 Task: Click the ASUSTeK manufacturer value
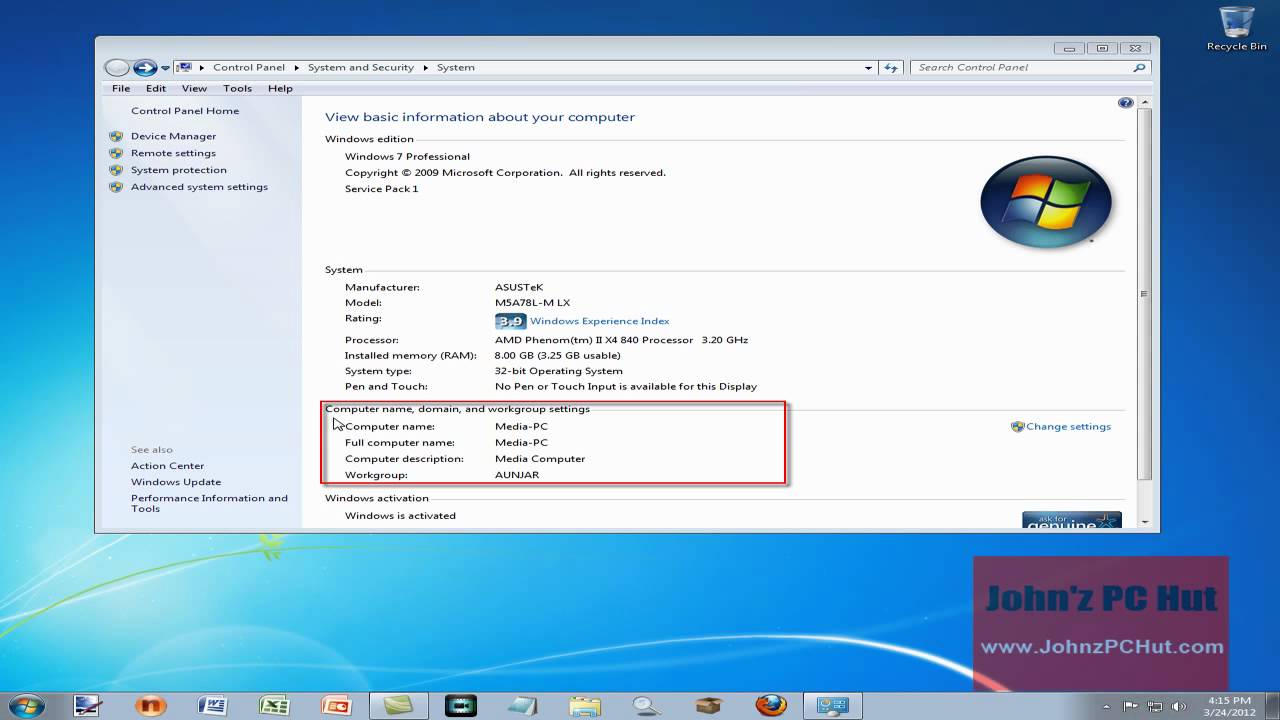519,287
